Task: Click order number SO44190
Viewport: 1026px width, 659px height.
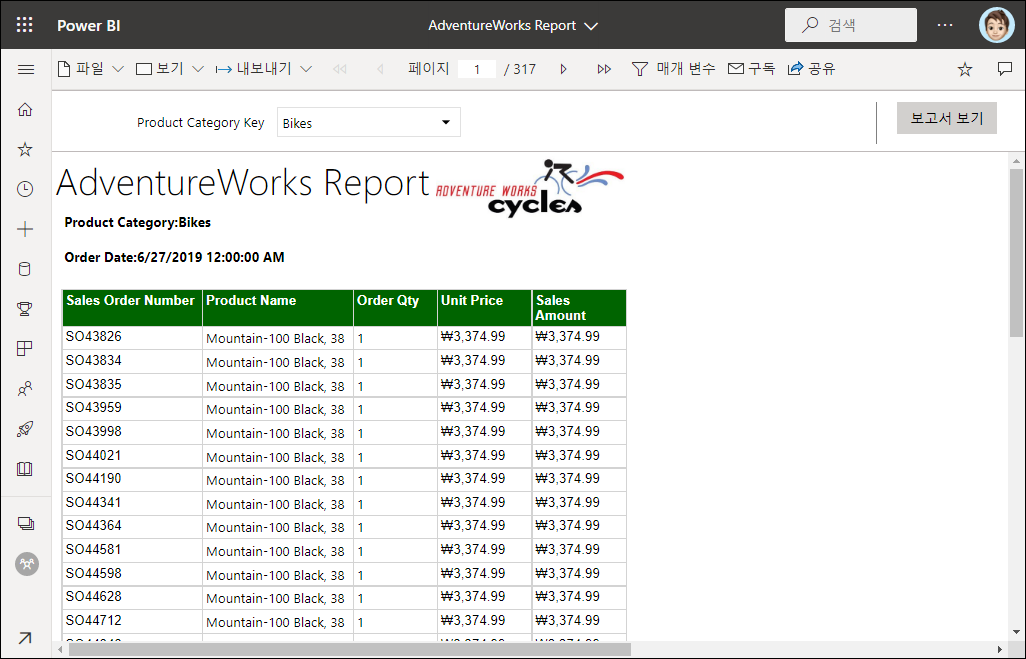Action: [x=94, y=478]
